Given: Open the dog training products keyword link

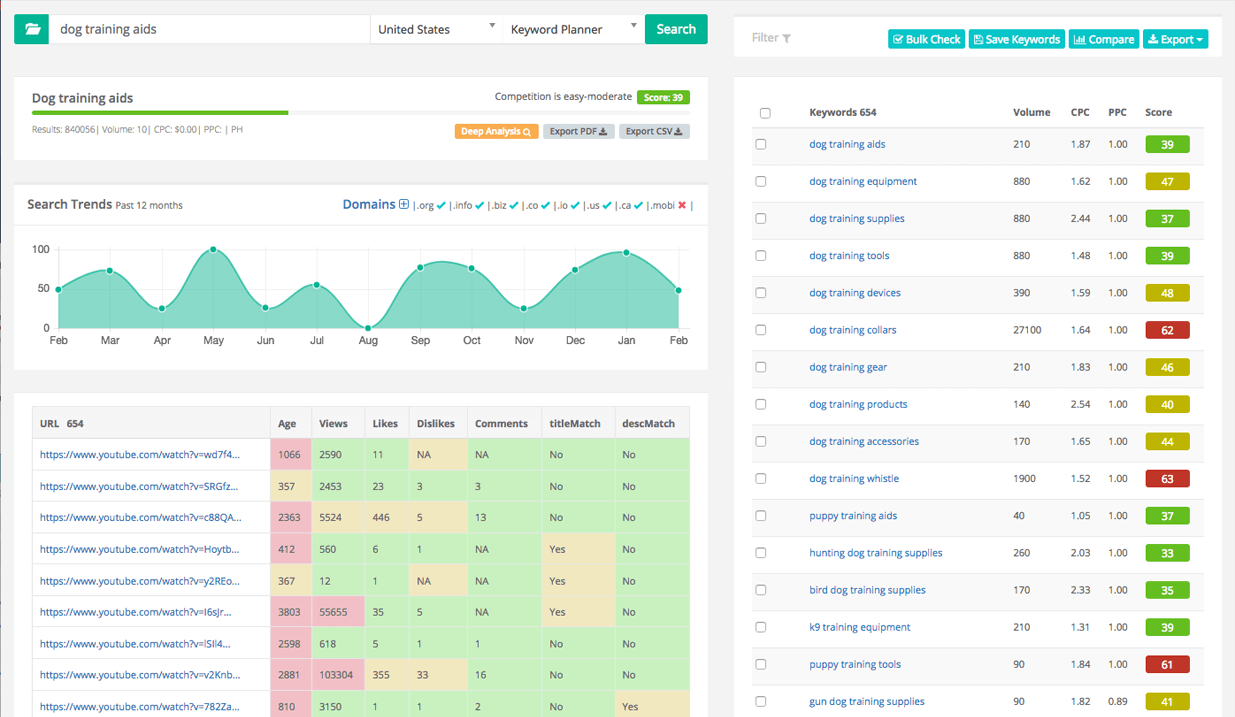Looking at the screenshot, I should click(x=858, y=404).
